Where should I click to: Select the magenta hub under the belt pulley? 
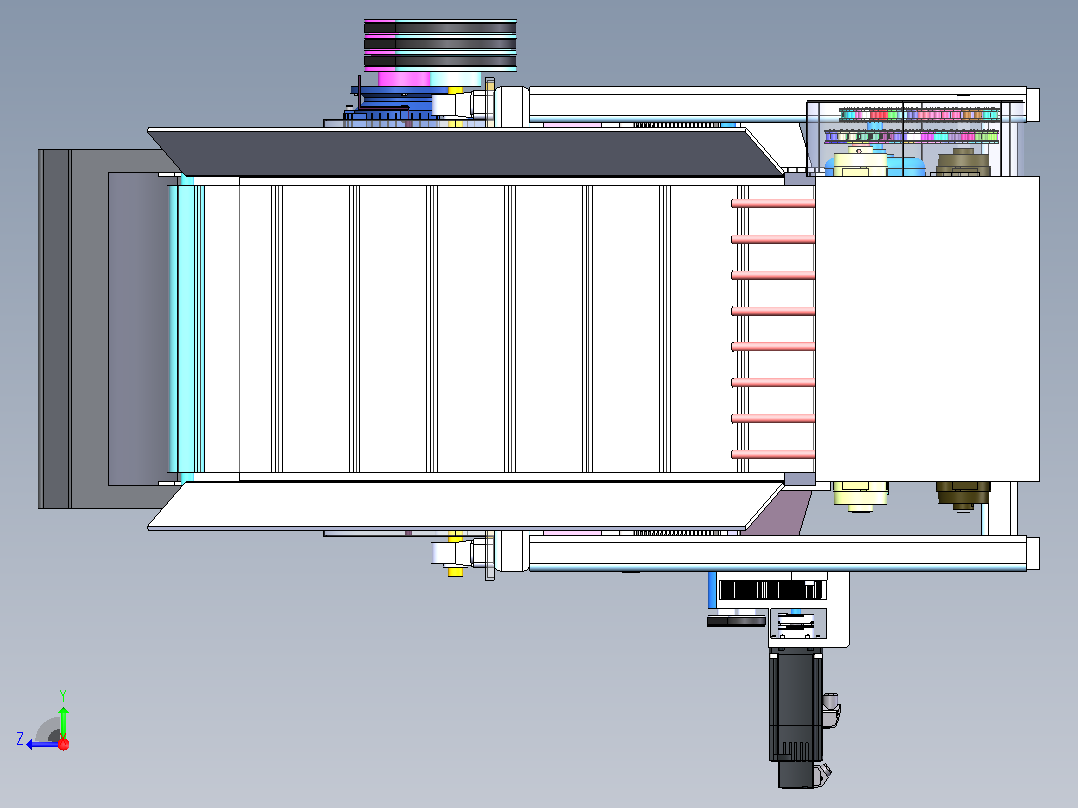click(404, 79)
